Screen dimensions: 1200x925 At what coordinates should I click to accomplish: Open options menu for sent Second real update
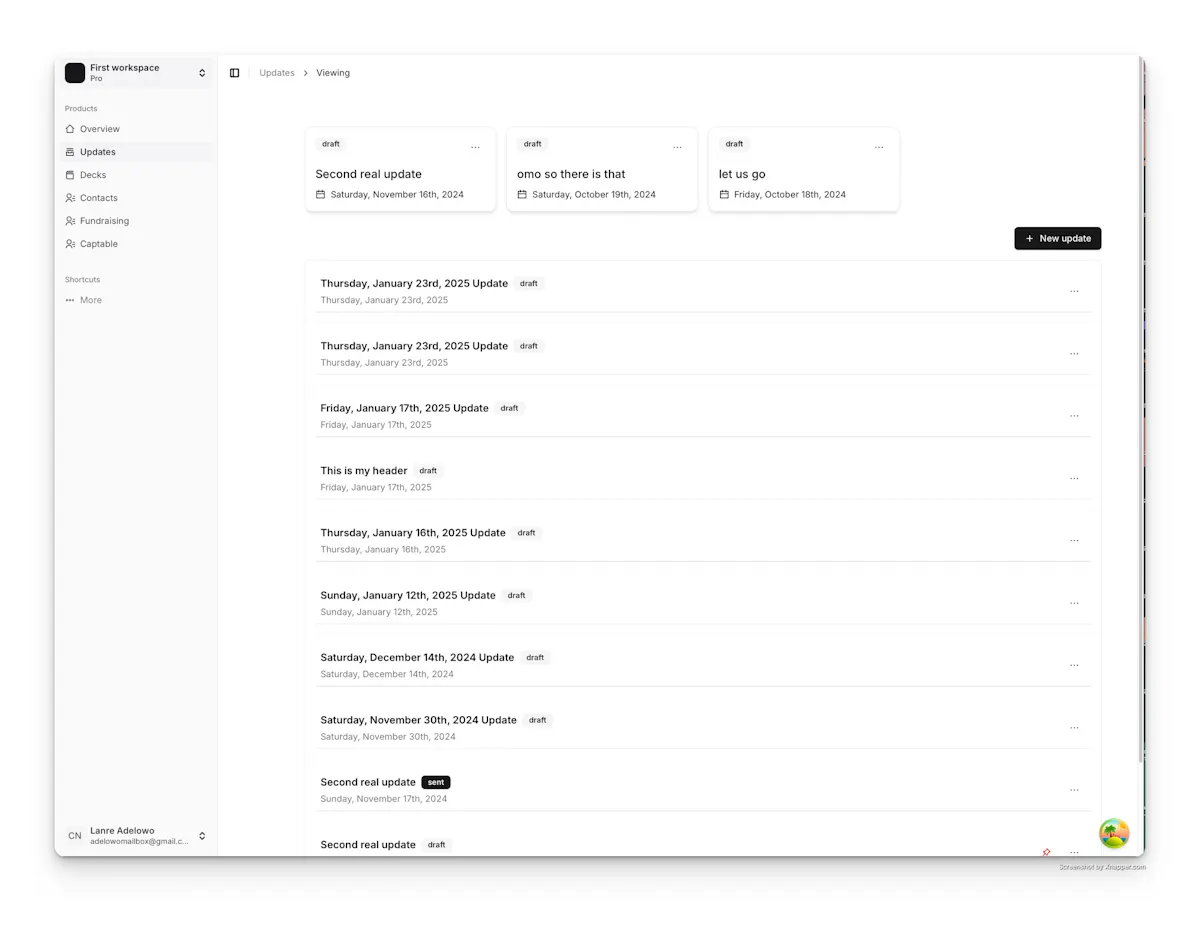coord(1074,790)
